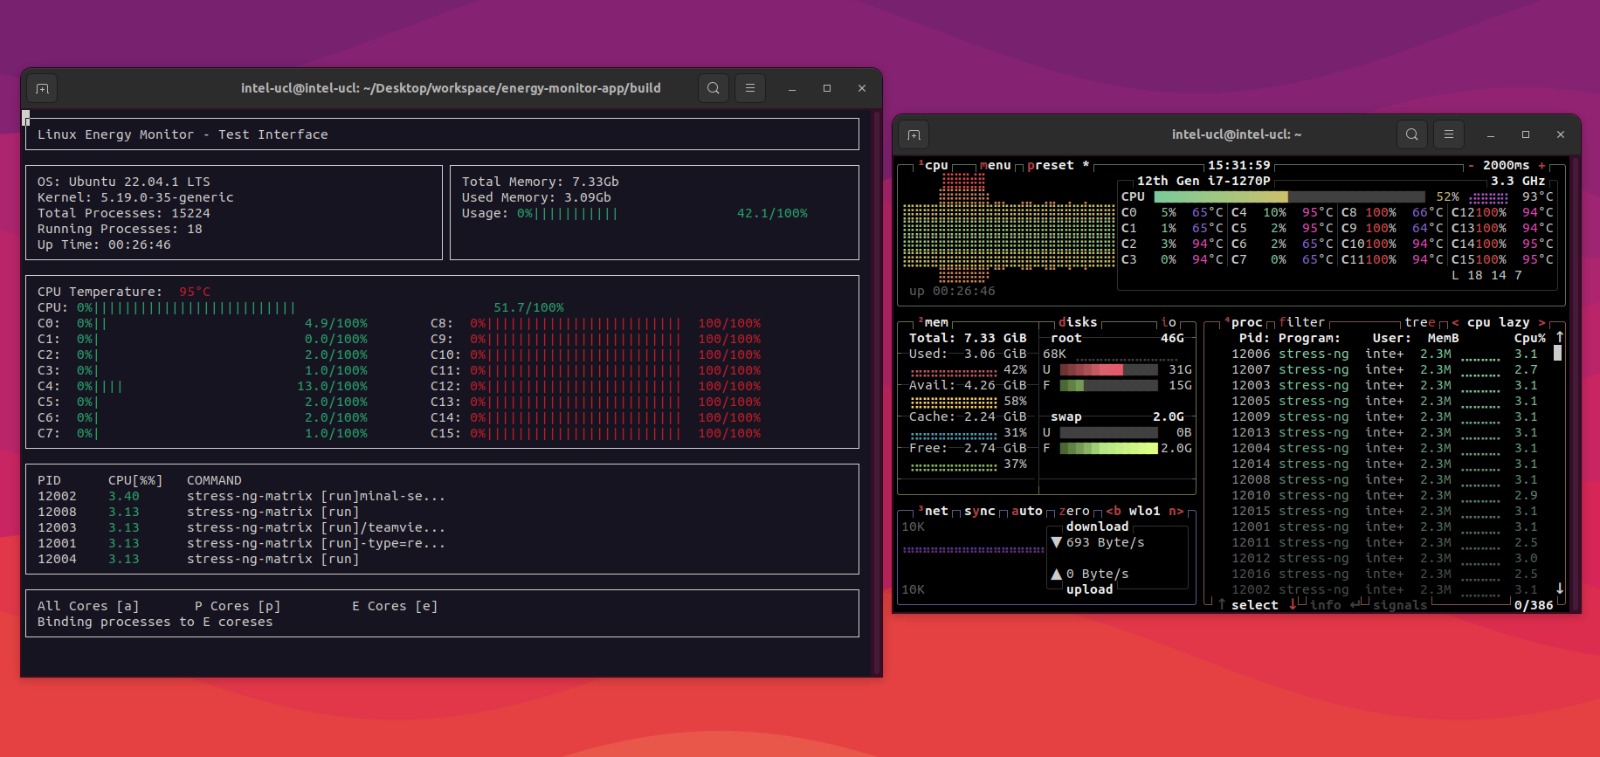Switch to the previous process sort column
1600x757 pixels.
click(x=1455, y=322)
